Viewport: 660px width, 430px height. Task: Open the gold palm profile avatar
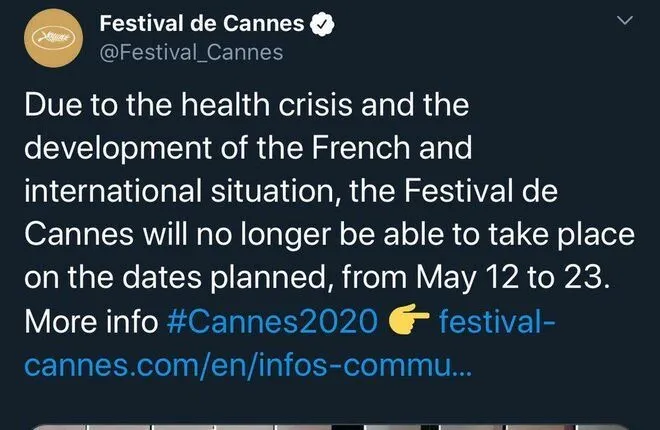53,36
